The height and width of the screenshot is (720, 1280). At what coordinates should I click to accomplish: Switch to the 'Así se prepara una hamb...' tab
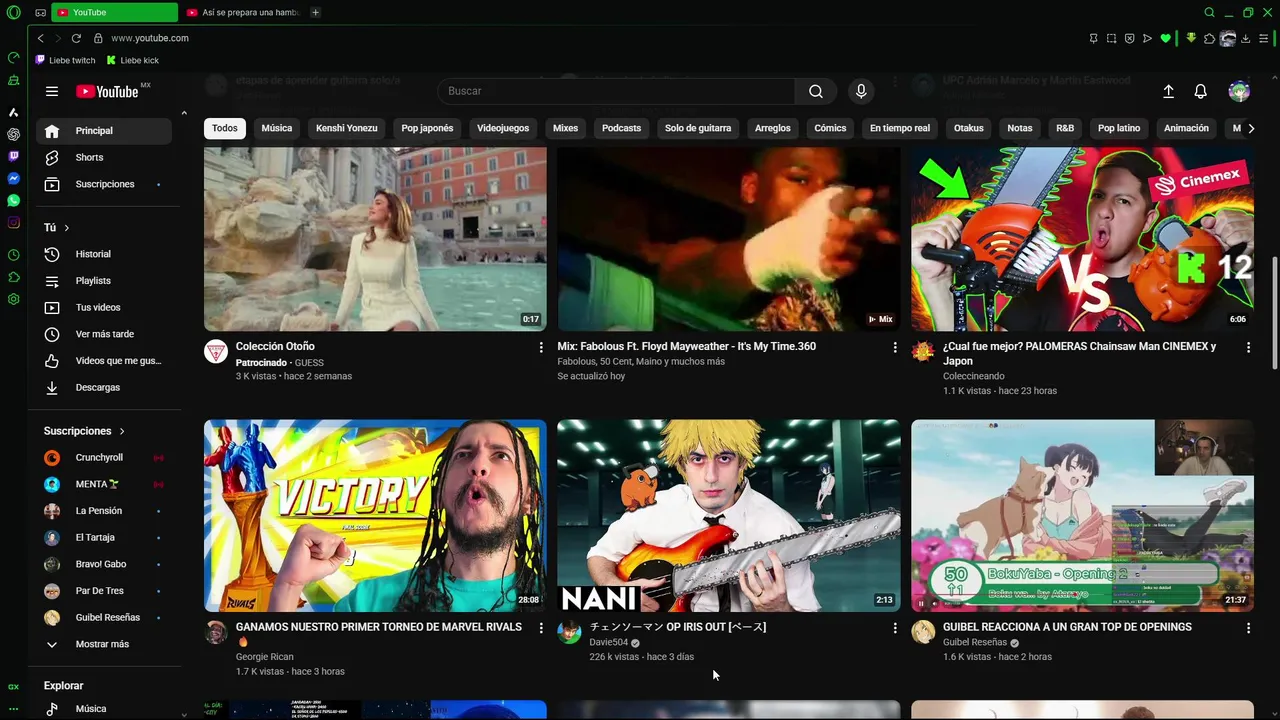coord(243,12)
